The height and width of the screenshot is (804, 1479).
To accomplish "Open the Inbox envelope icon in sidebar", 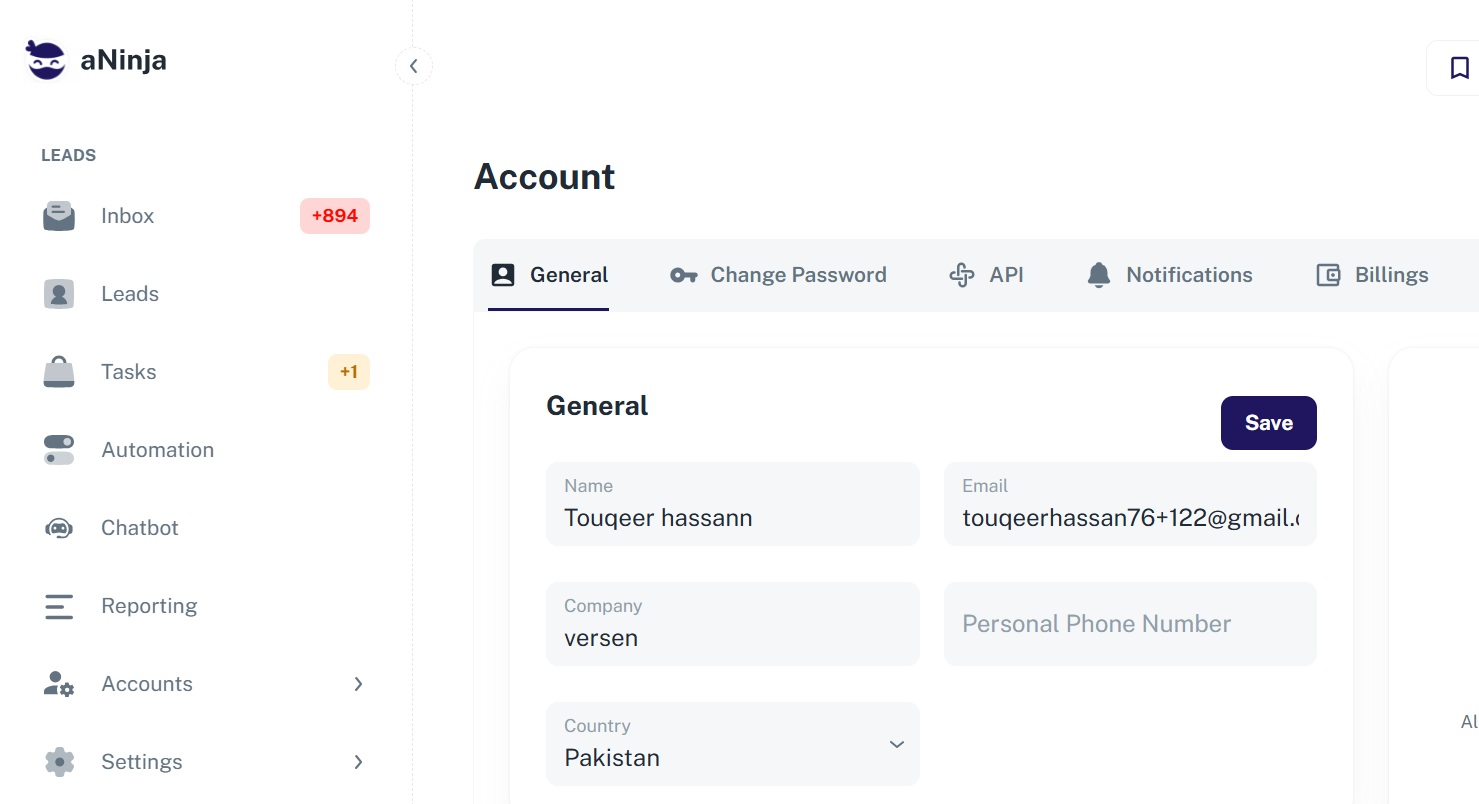I will pyautogui.click(x=59, y=216).
